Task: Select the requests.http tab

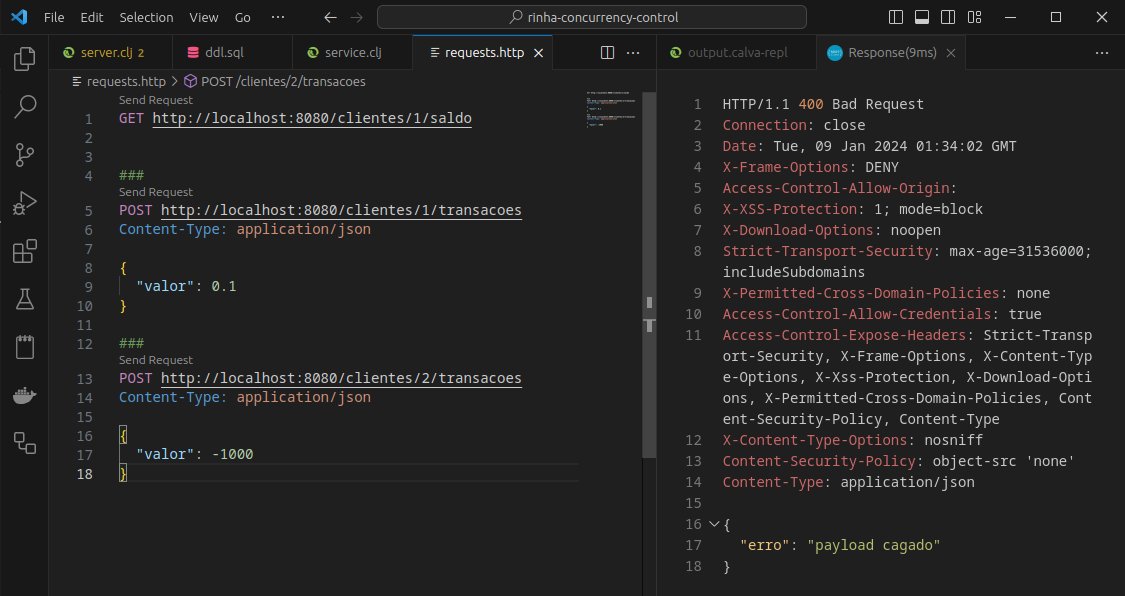Action: 483,52
